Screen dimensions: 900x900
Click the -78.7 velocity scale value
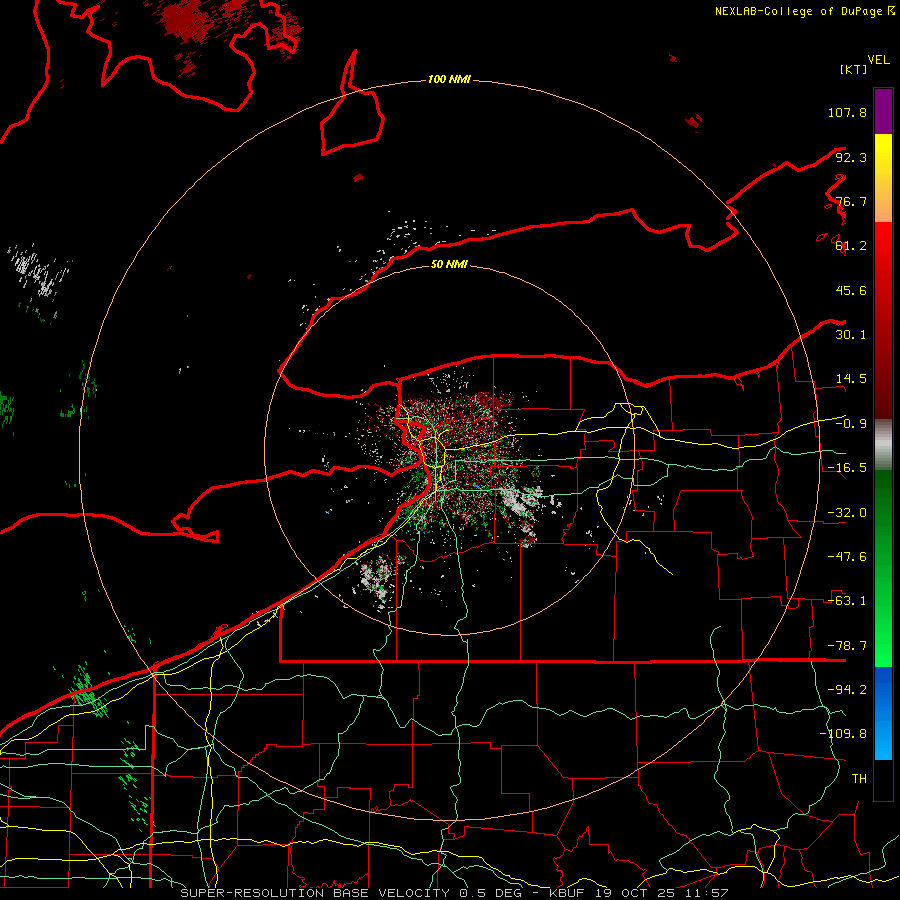point(847,646)
